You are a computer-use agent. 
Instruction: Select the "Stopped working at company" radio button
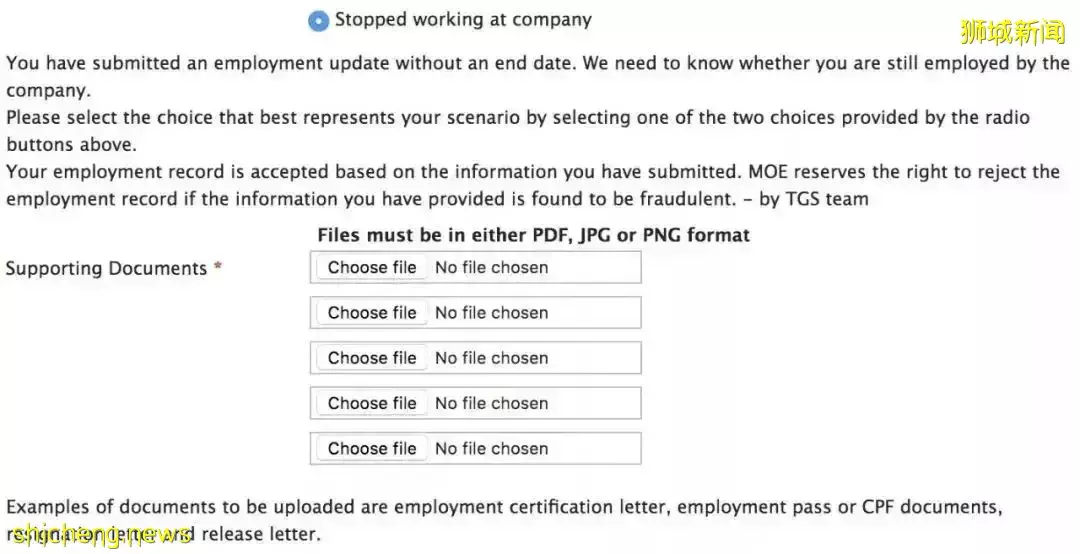click(x=319, y=21)
